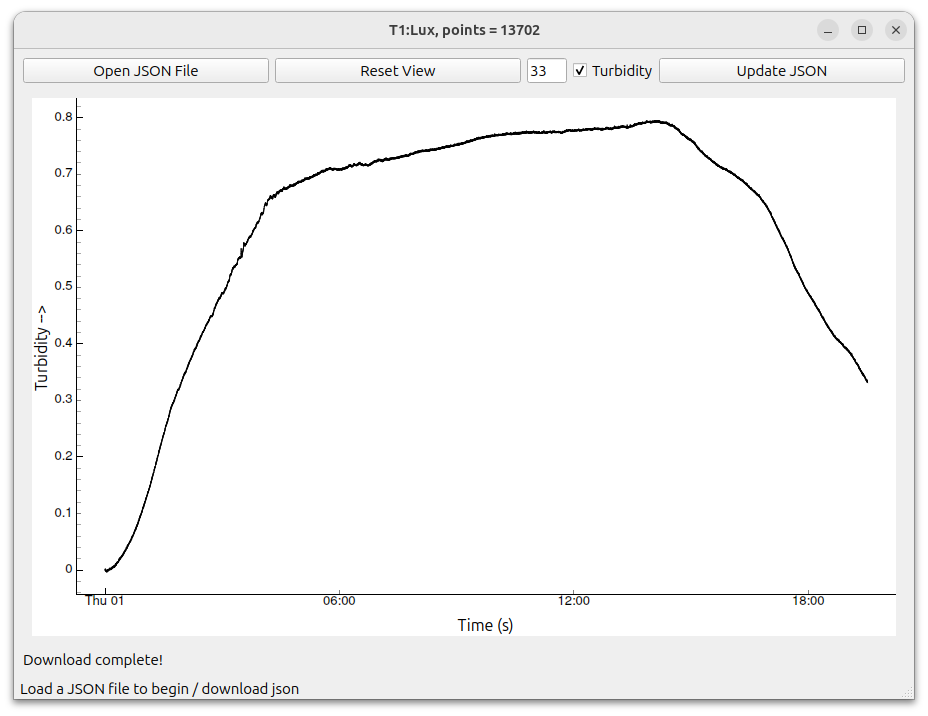Click the Load a JSON file status text
The width and height of the screenshot is (928, 716).
pyautogui.click(x=159, y=688)
